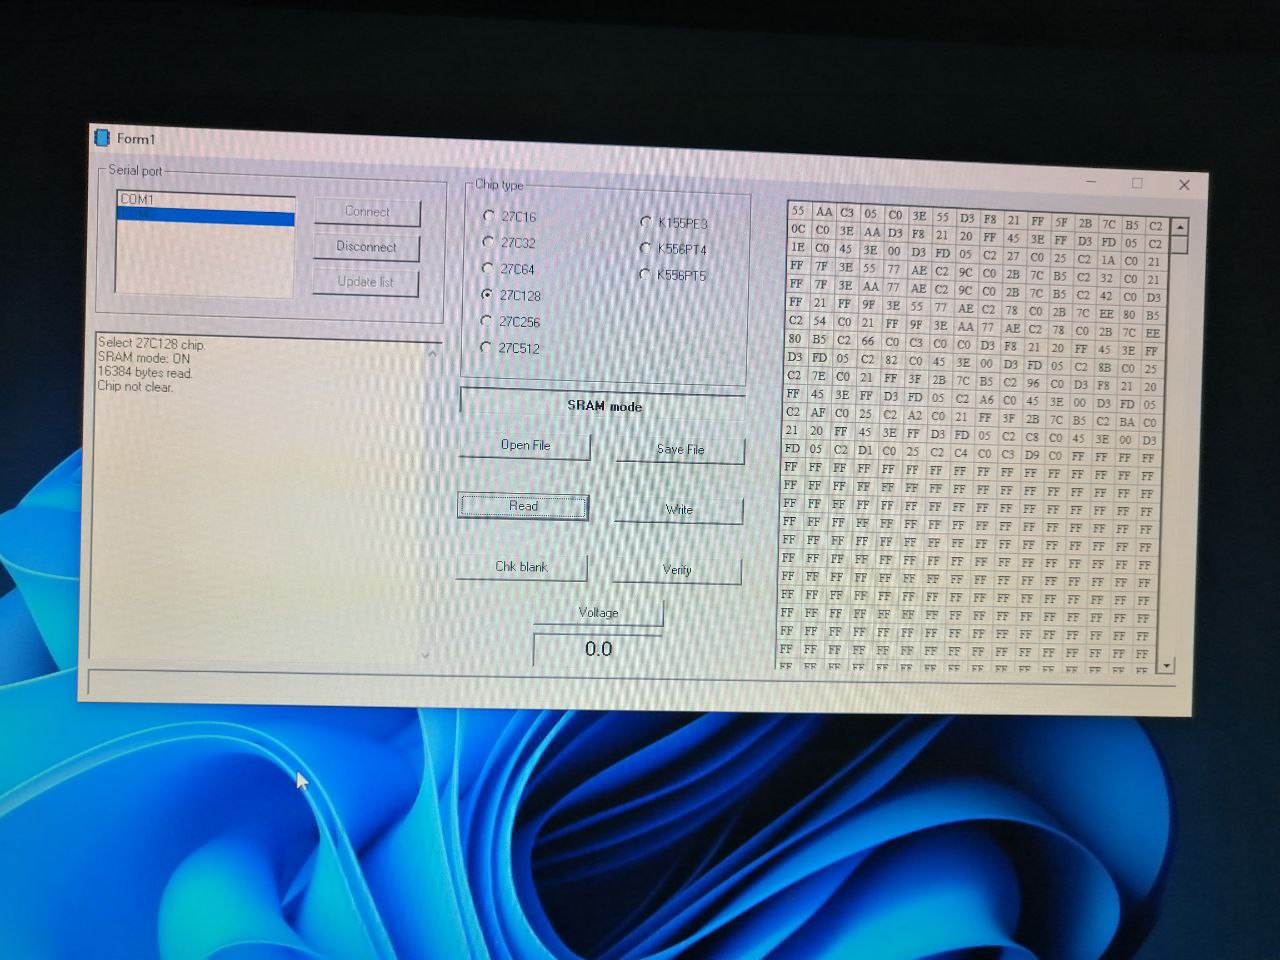Click the log panel scroll down arrow

[x=425, y=655]
